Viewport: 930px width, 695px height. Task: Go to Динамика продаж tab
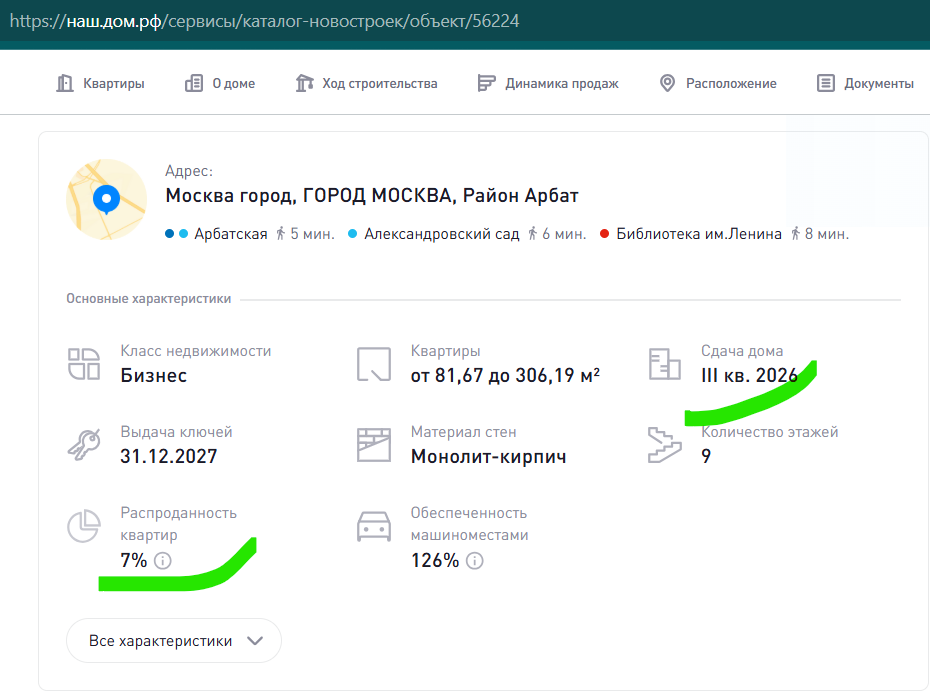click(x=548, y=84)
